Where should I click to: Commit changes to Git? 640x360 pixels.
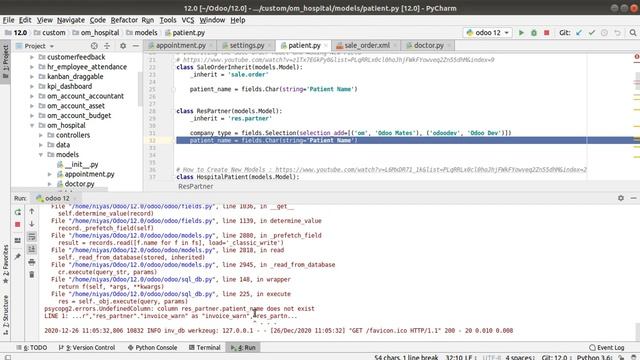click(592, 33)
